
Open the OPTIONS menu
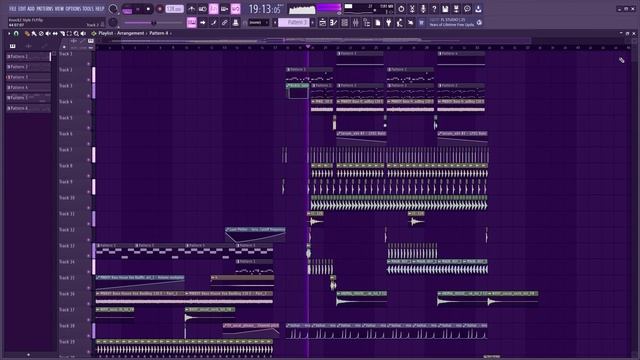(73, 9)
